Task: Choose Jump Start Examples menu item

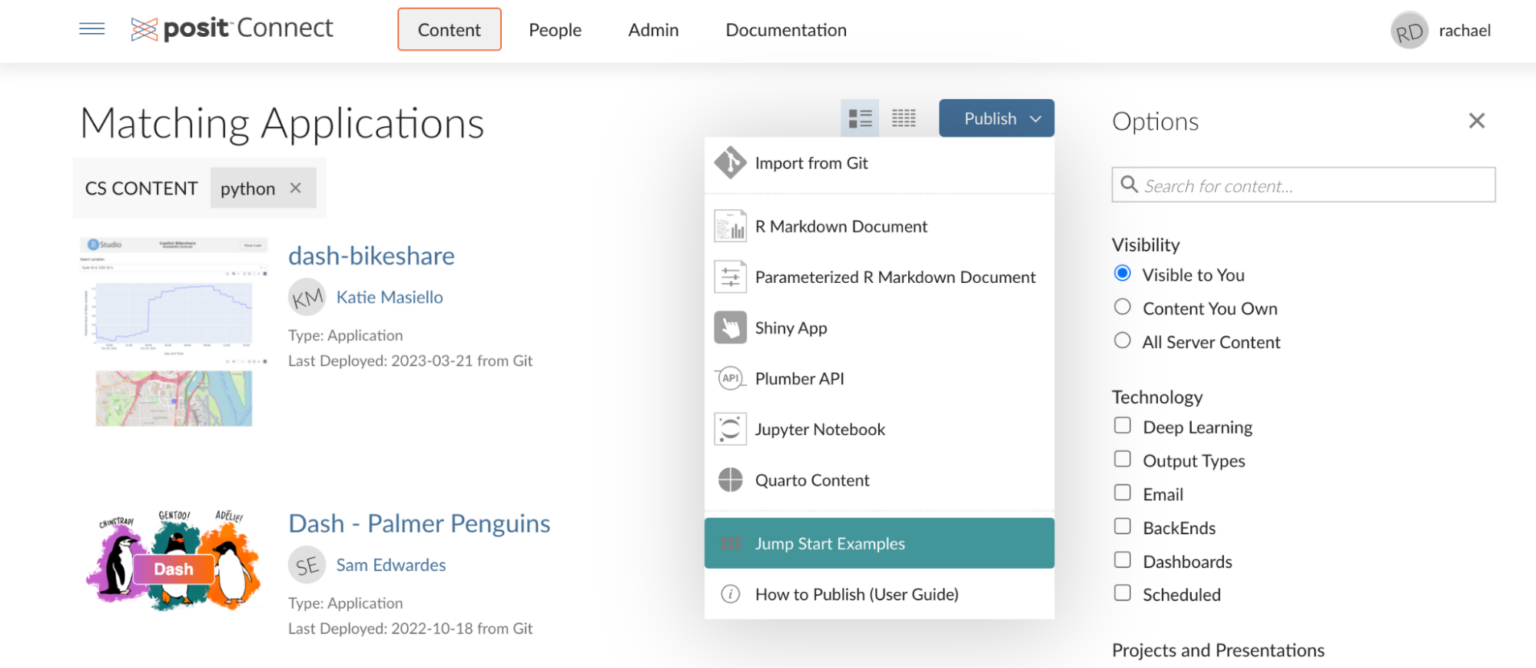Action: (x=879, y=544)
